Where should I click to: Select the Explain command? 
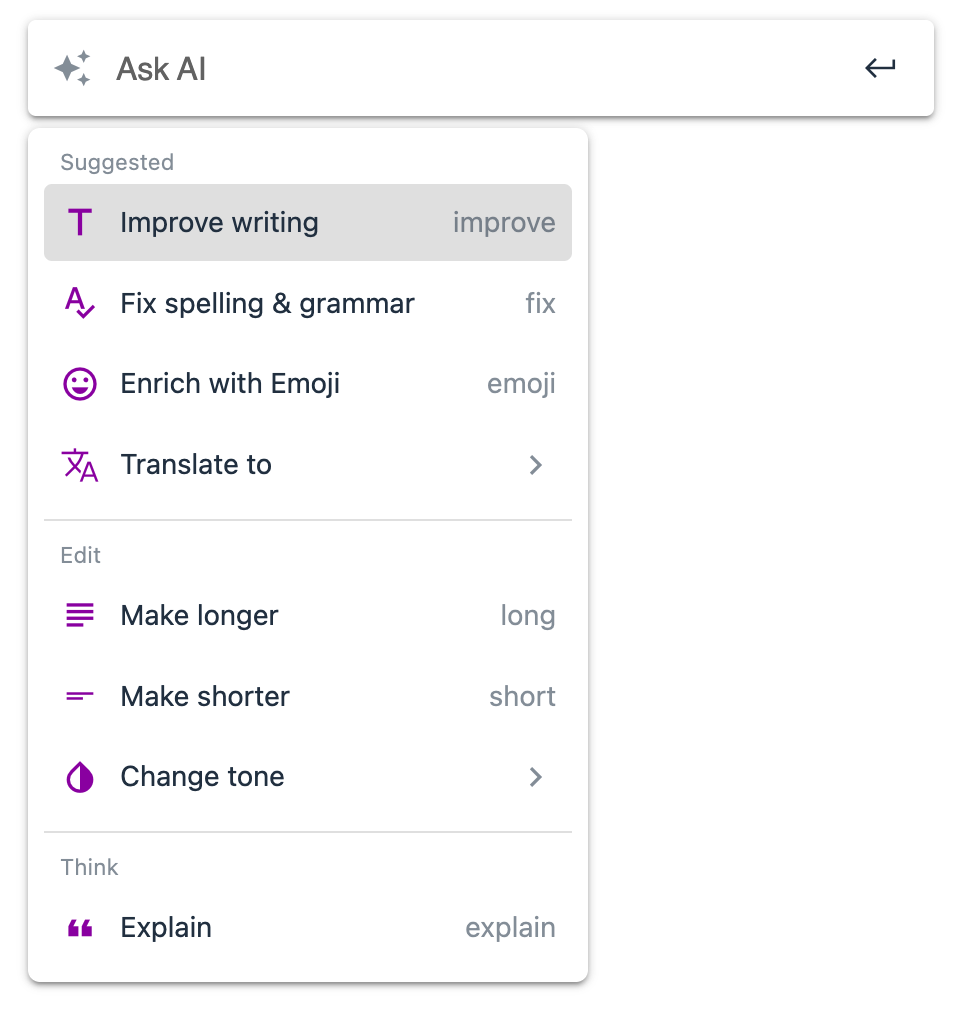pyautogui.click(x=166, y=927)
